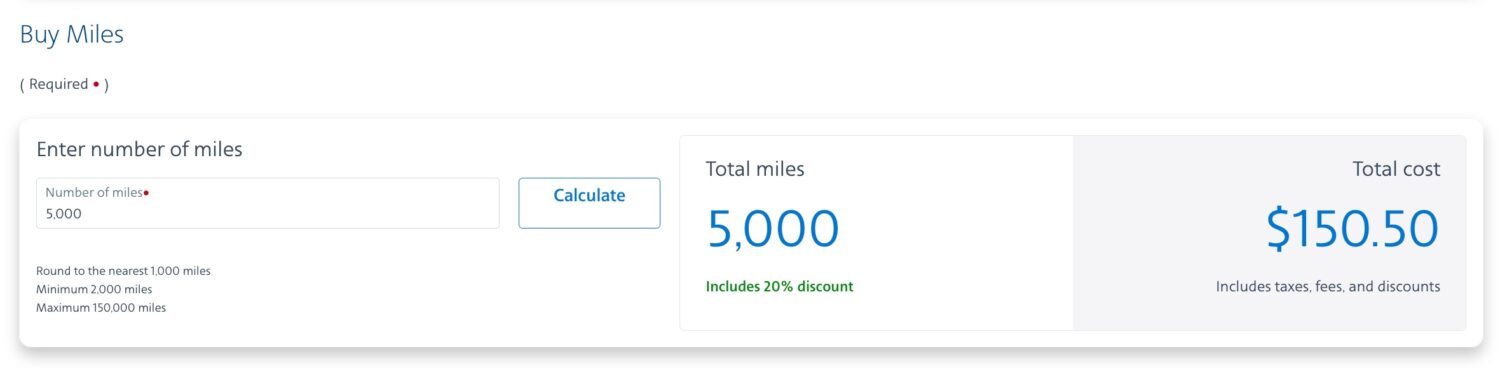Click the 5,000 value inside the miles field
1500x372 pixels.
pos(64,214)
